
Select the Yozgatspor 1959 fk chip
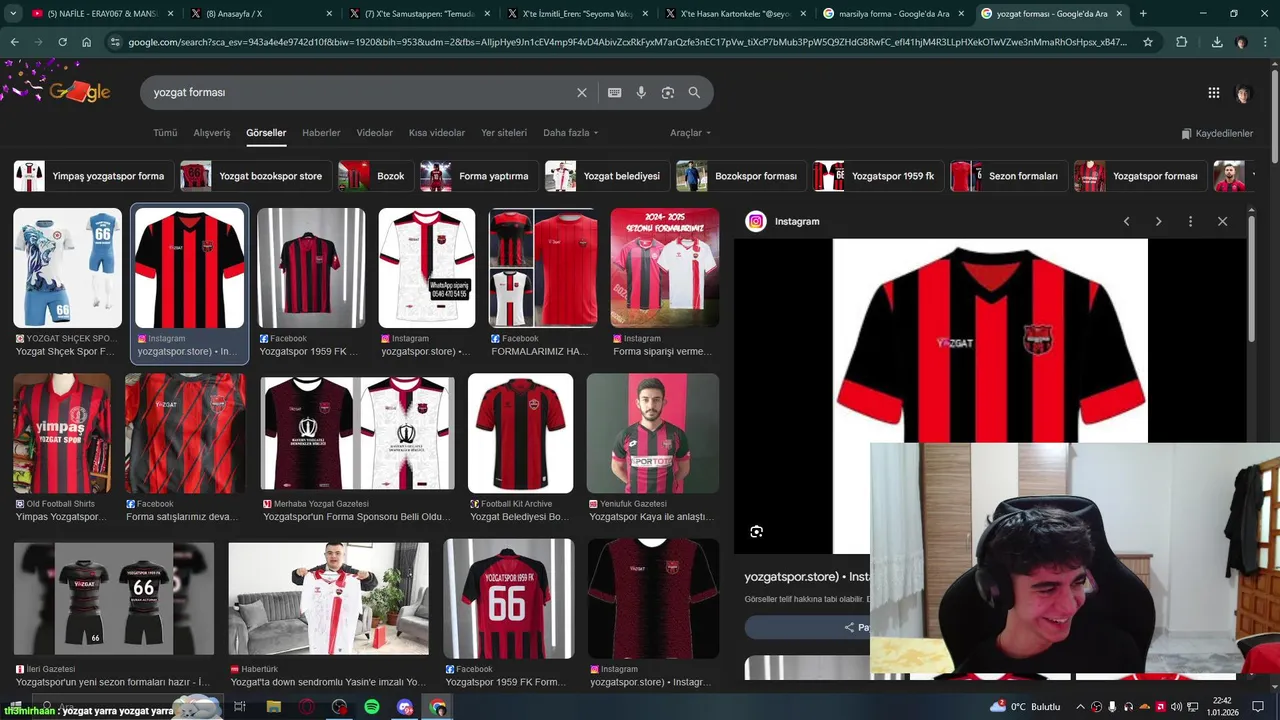coord(878,176)
